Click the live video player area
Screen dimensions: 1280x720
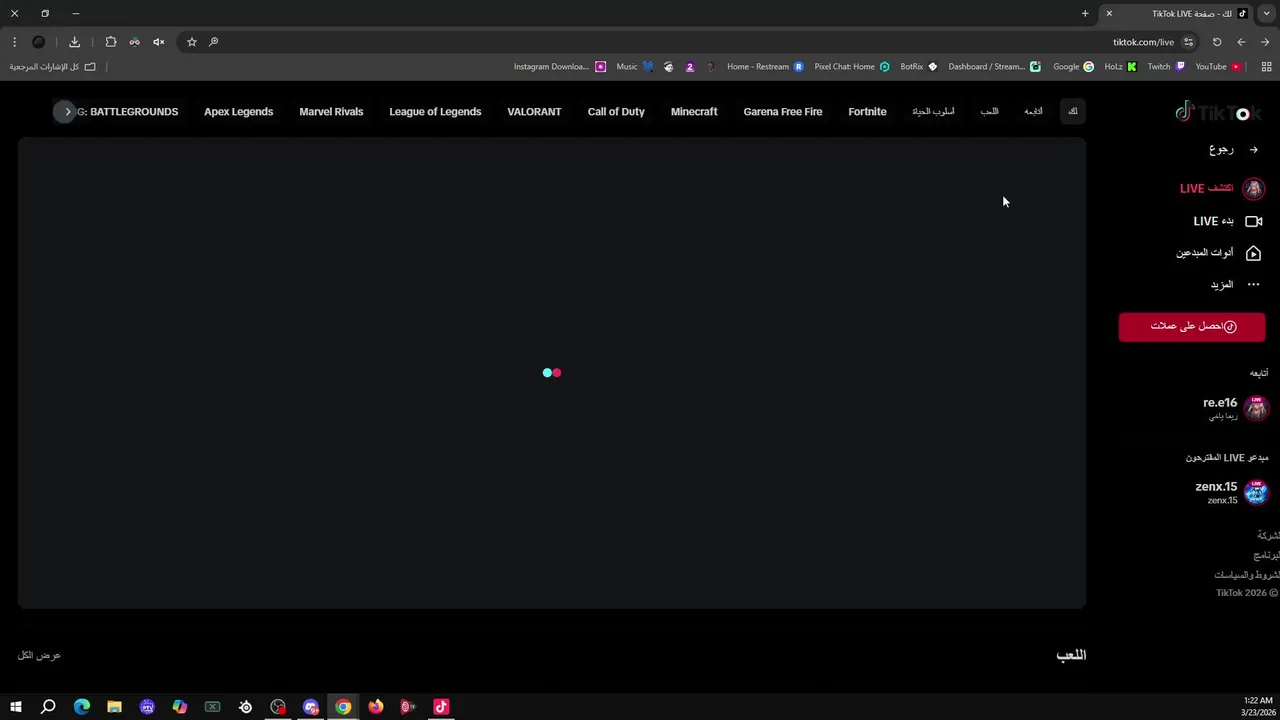point(552,373)
